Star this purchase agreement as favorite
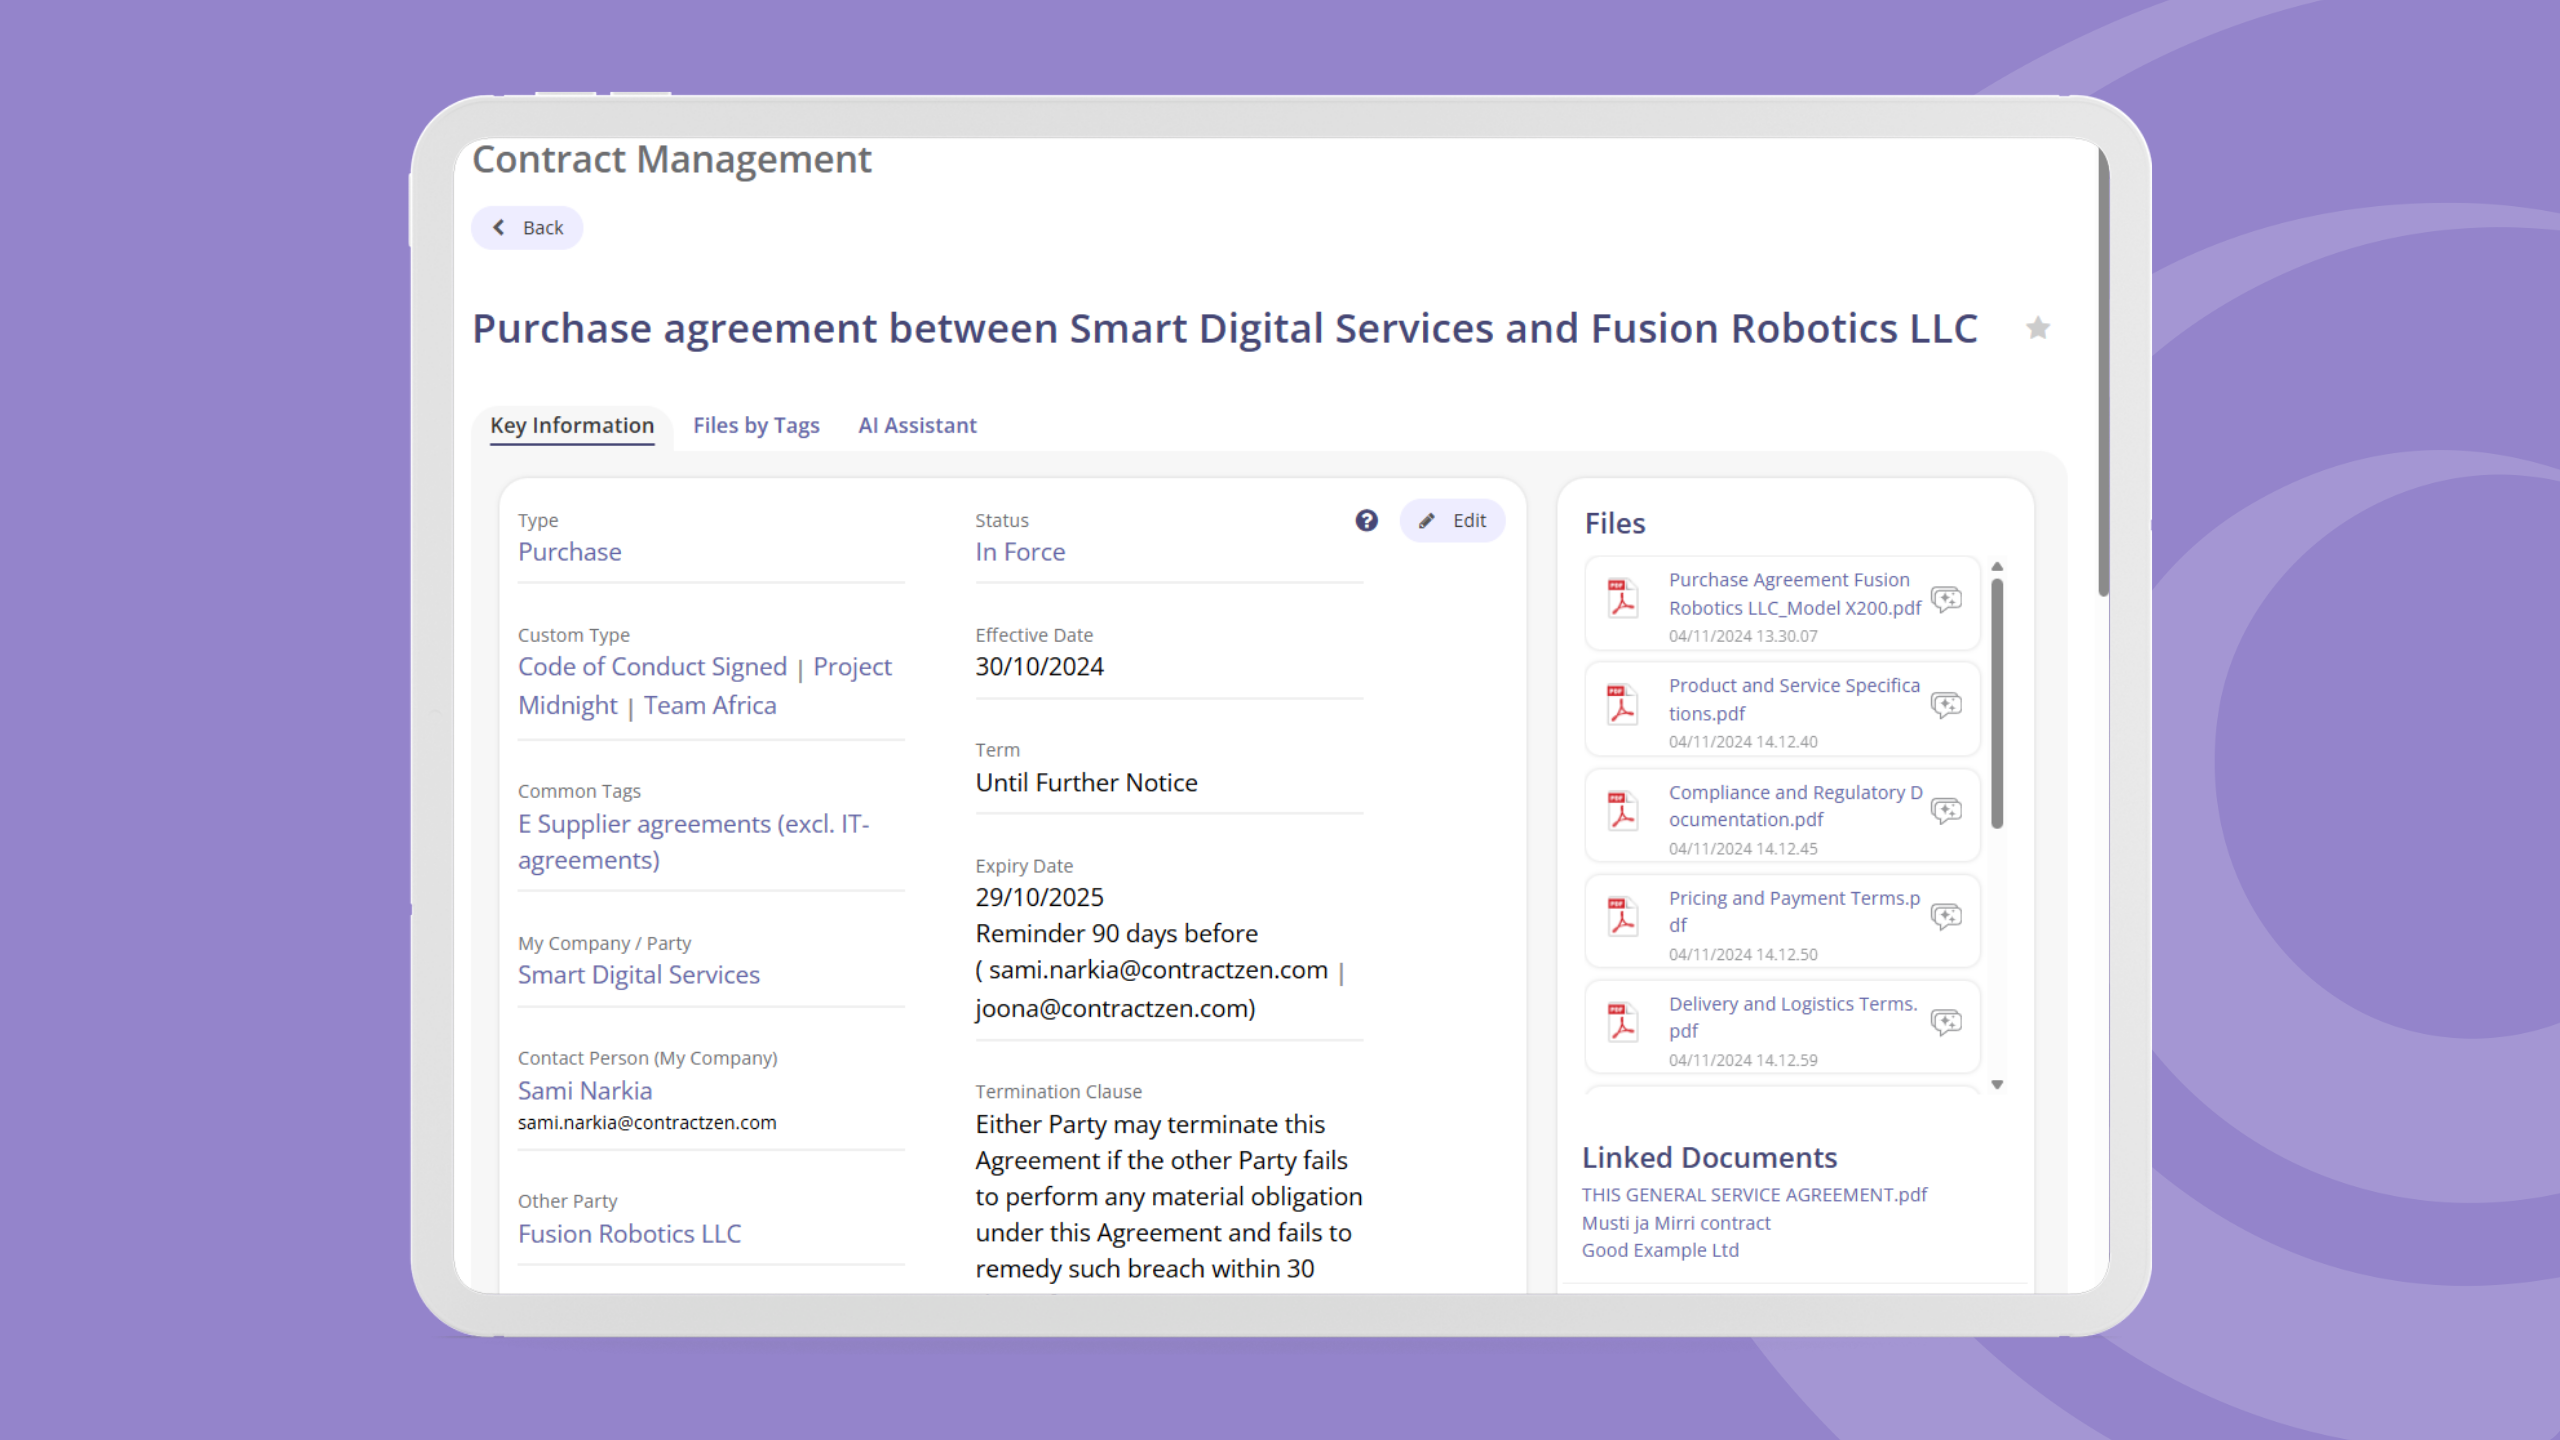2560x1440 pixels. click(x=2037, y=328)
